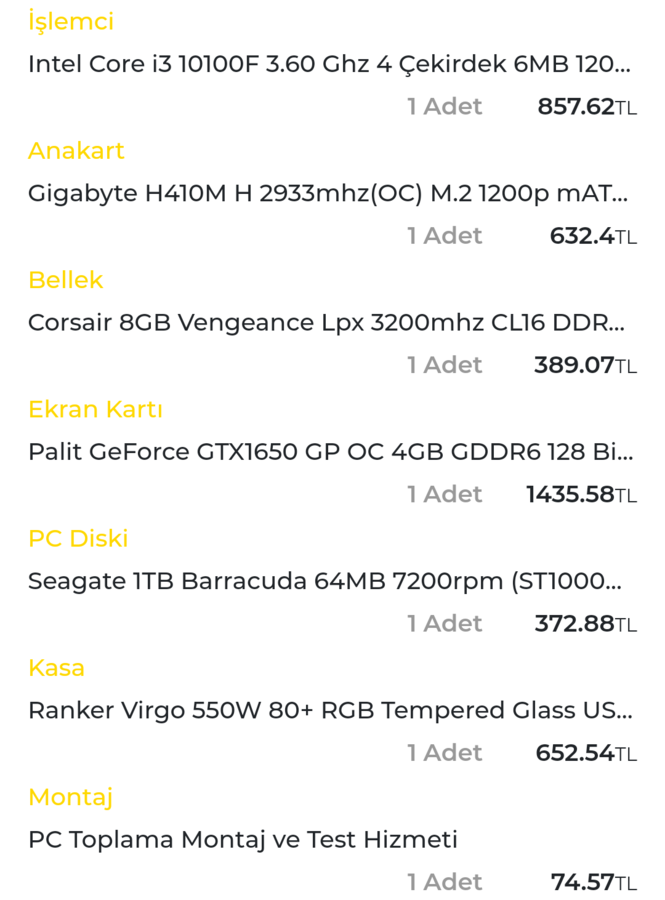Image resolution: width=665 pixels, height=900 pixels.
Task: Select the Kasa category heading
Action: click(56, 668)
